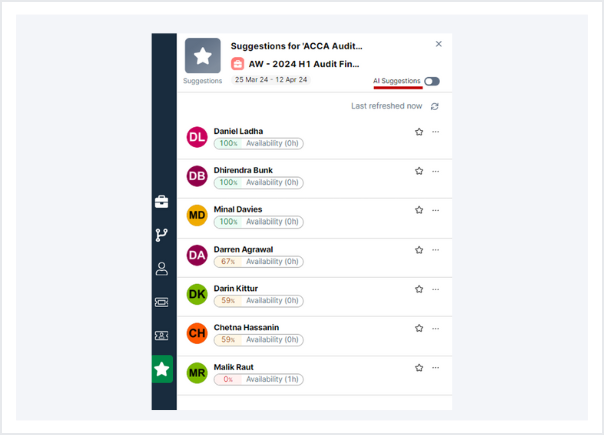Close the Suggestions panel

438,45
